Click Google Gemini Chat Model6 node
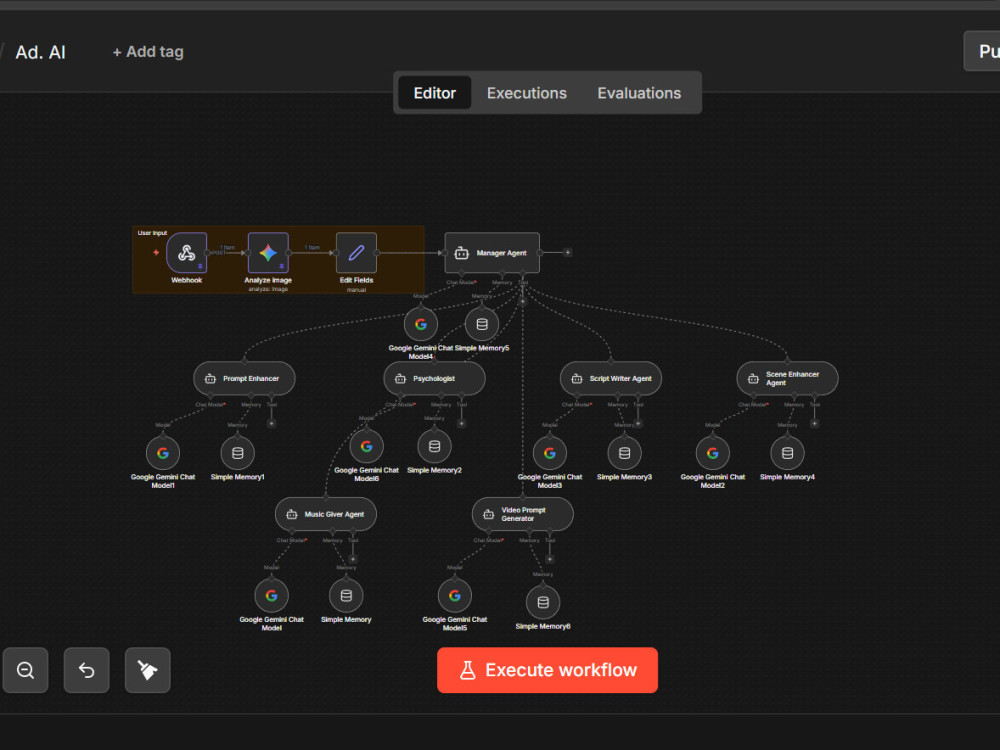This screenshot has width=1000, height=750. tap(367, 446)
